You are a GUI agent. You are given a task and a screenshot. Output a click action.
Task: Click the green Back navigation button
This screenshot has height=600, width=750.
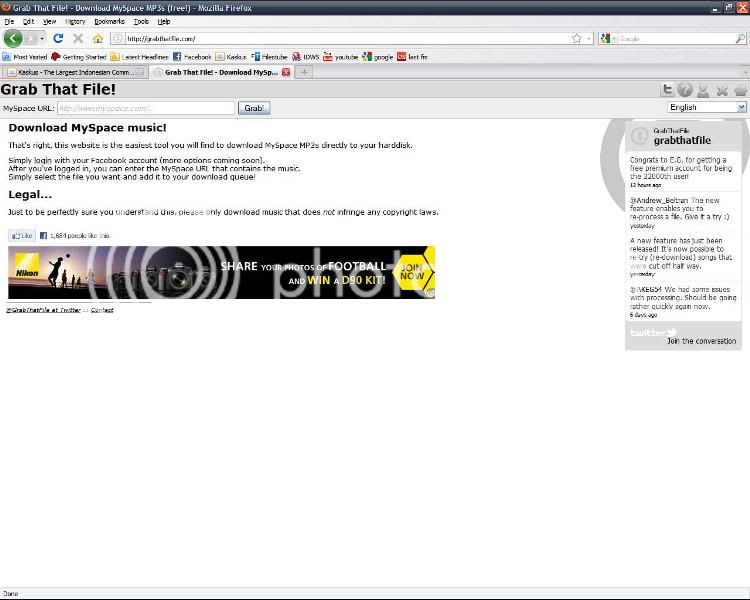pos(13,38)
